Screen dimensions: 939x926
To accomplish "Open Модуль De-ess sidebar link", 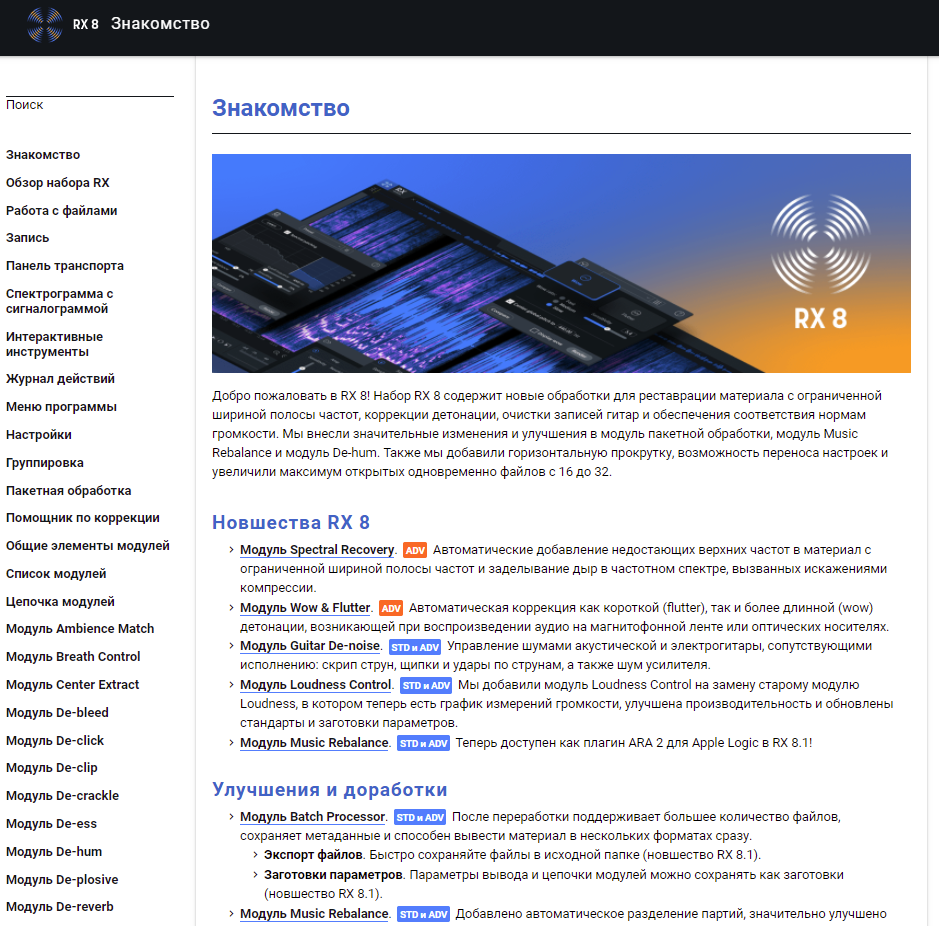I will pos(52,824).
